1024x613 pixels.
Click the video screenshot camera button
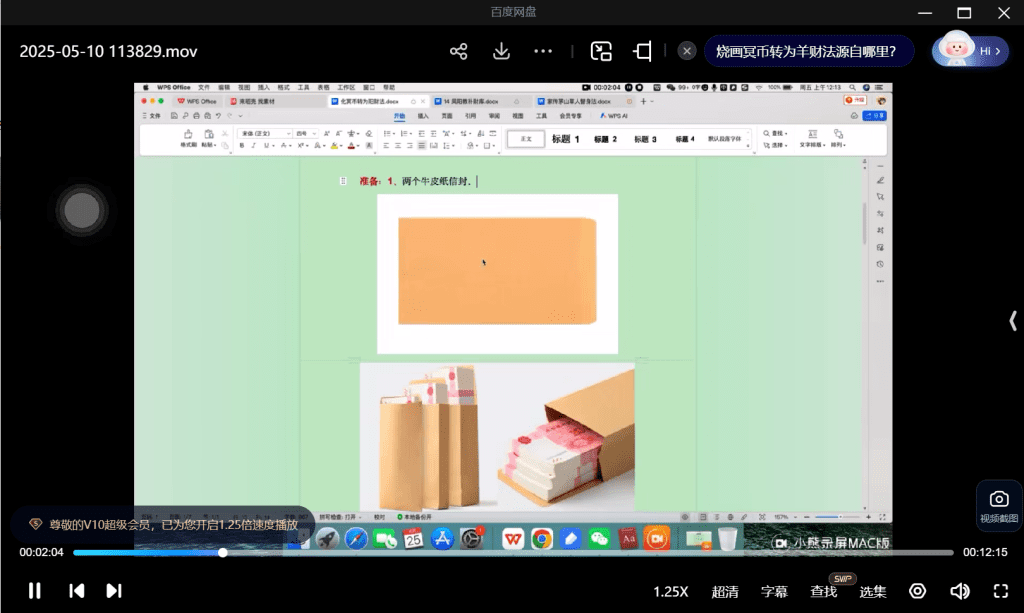[998, 504]
